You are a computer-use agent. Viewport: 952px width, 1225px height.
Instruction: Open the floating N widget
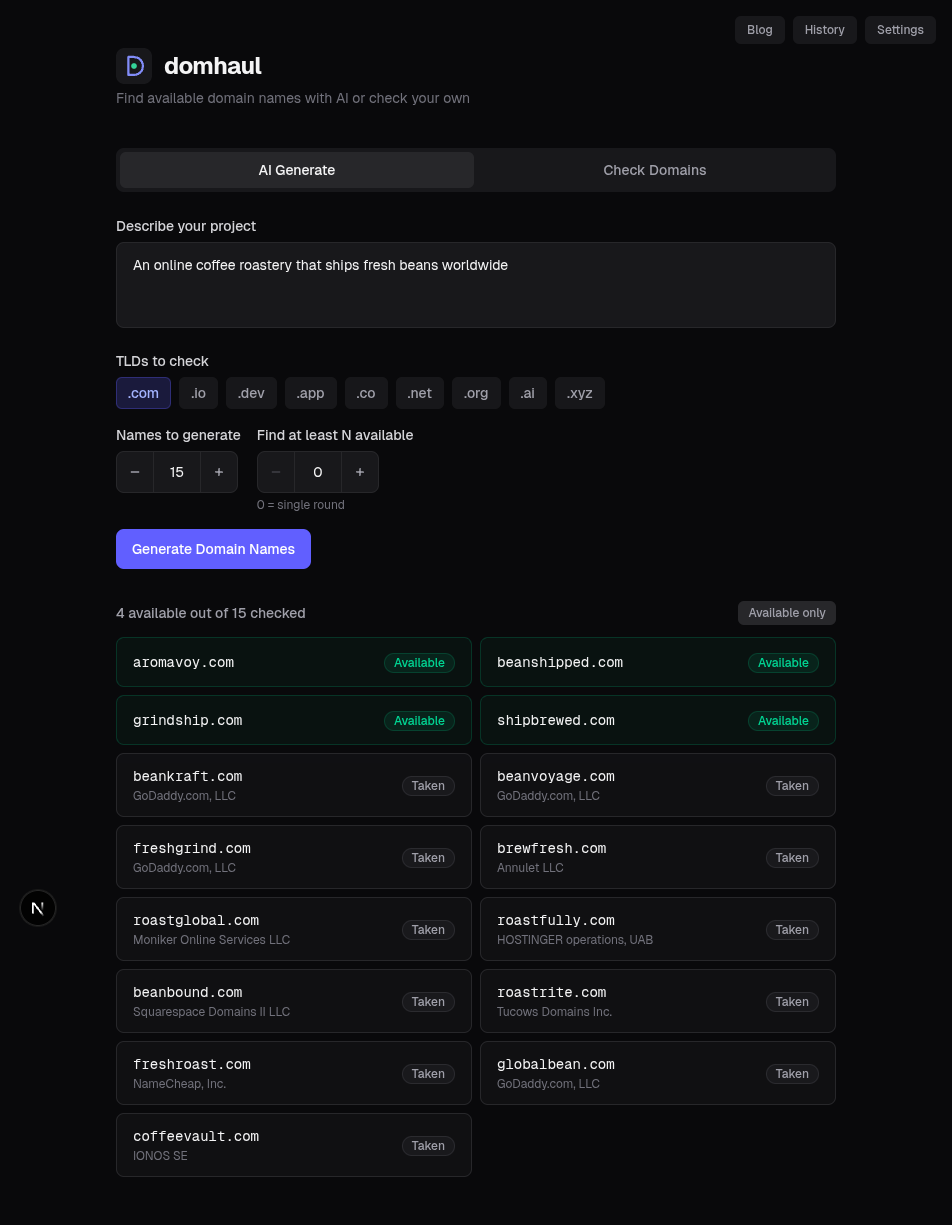coord(37,908)
